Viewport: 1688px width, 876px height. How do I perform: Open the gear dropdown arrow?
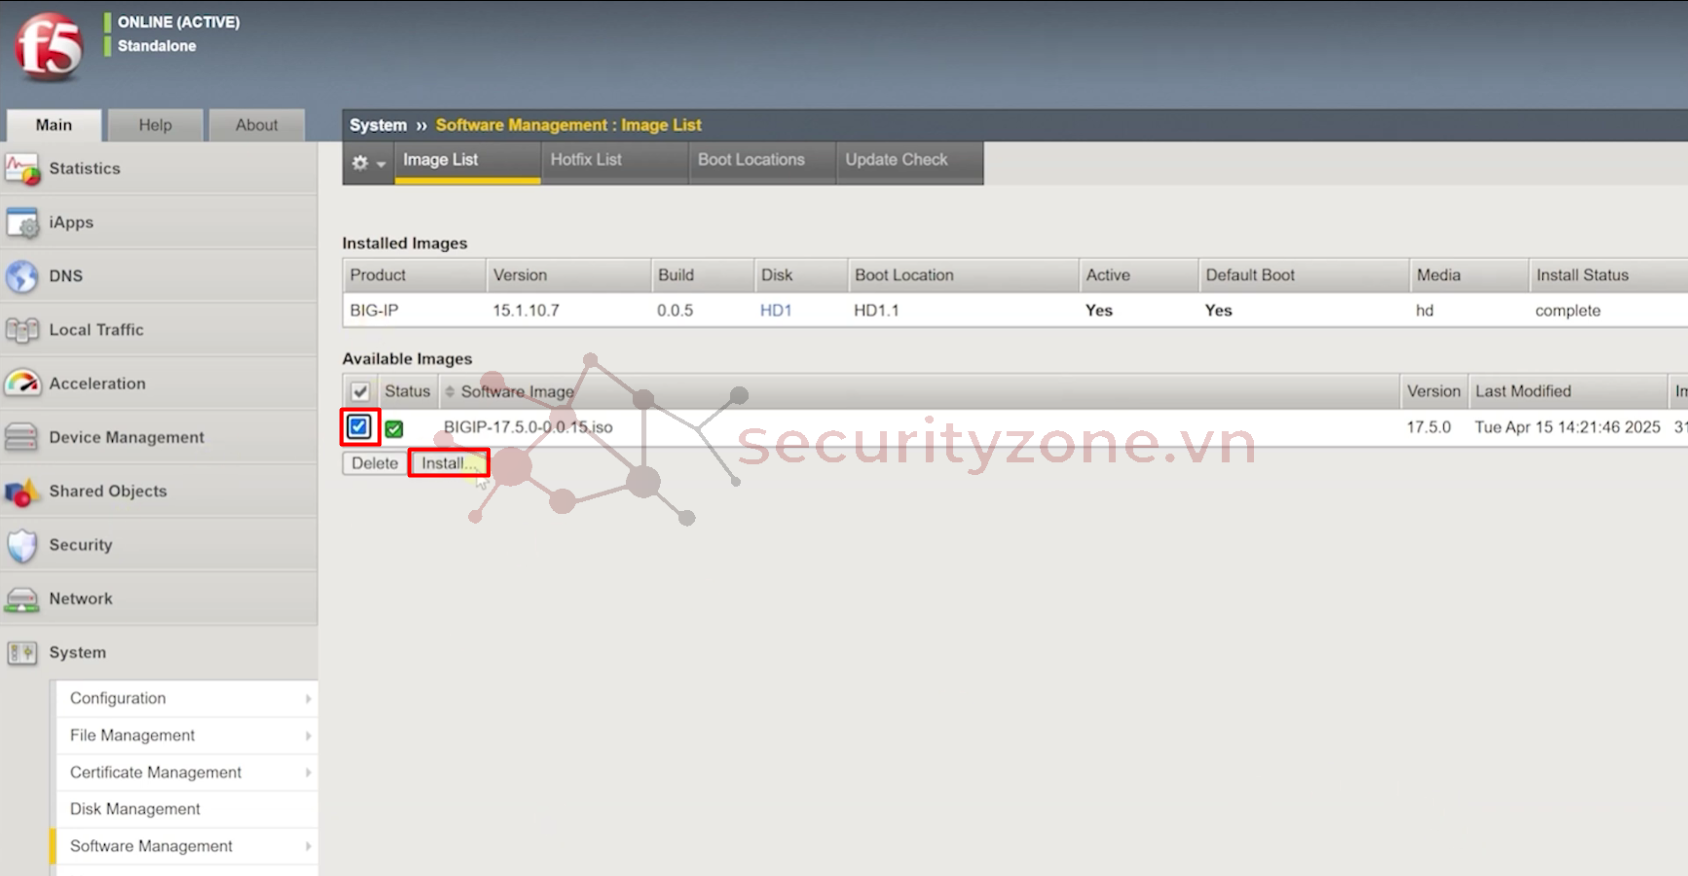click(381, 164)
